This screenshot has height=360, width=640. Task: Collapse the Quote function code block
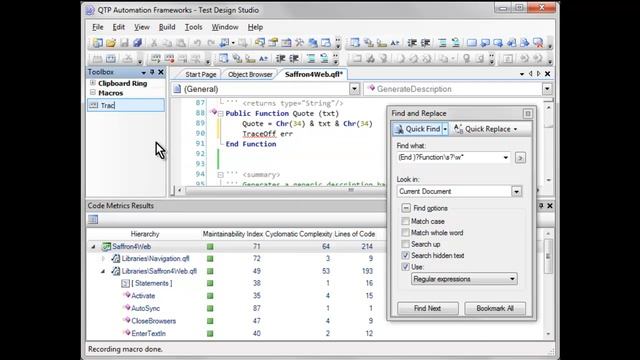(220, 114)
